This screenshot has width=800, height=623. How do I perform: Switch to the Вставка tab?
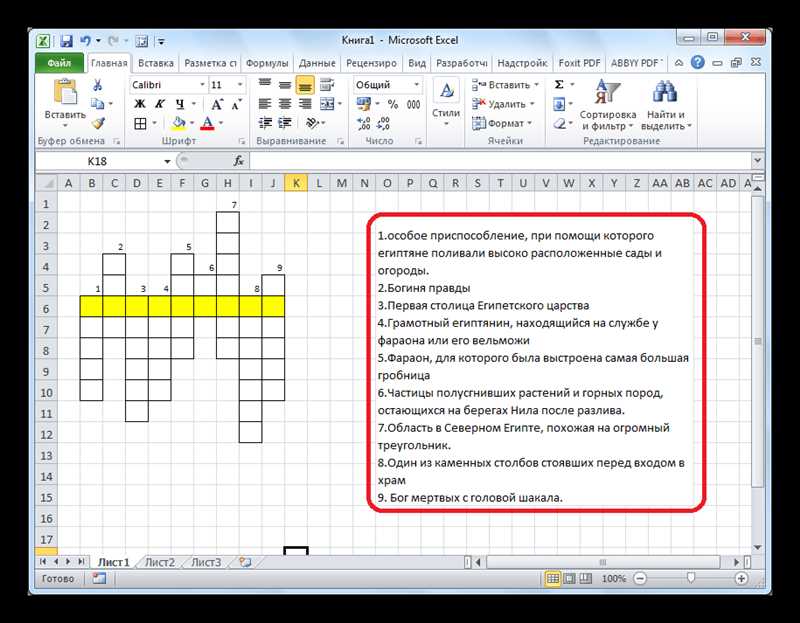(156, 63)
